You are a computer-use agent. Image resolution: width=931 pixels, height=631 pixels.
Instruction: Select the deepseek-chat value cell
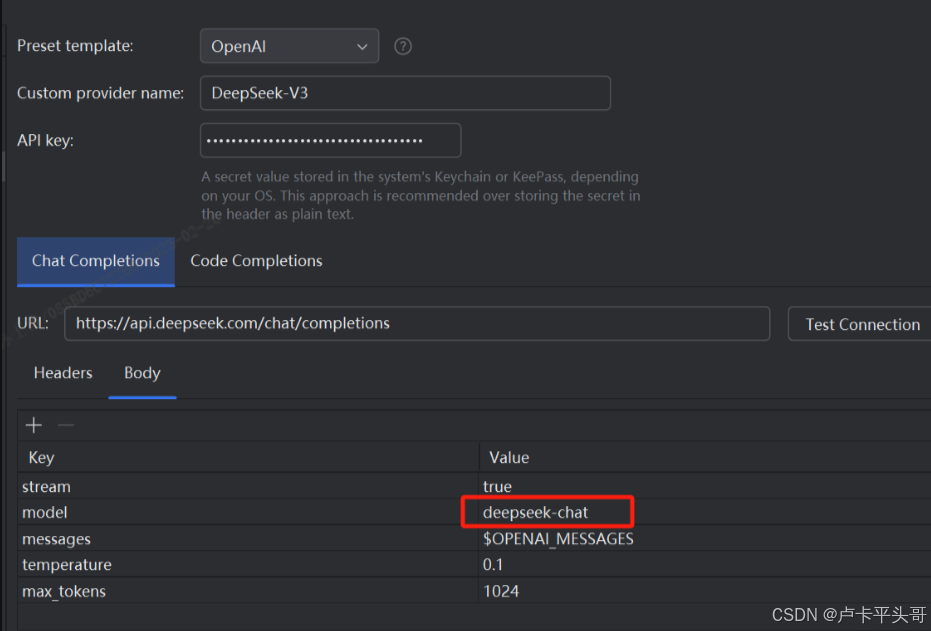[705, 512]
